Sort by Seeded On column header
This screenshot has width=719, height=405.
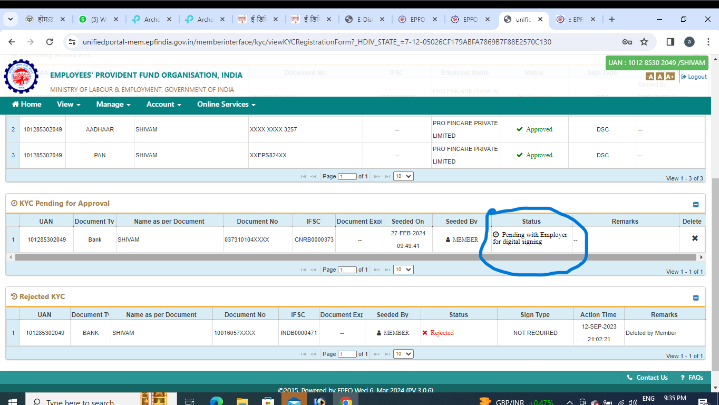point(407,222)
